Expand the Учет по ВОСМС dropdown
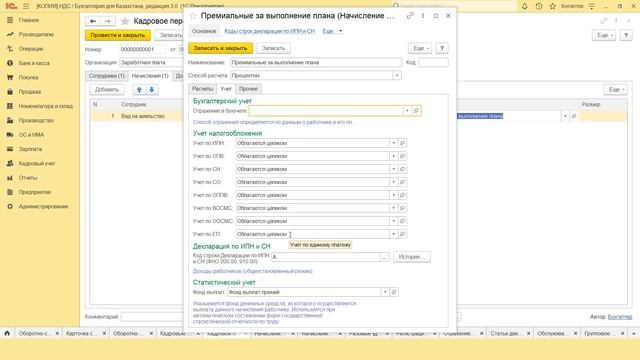Image resolution: width=640 pixels, height=360 pixels. (x=393, y=208)
